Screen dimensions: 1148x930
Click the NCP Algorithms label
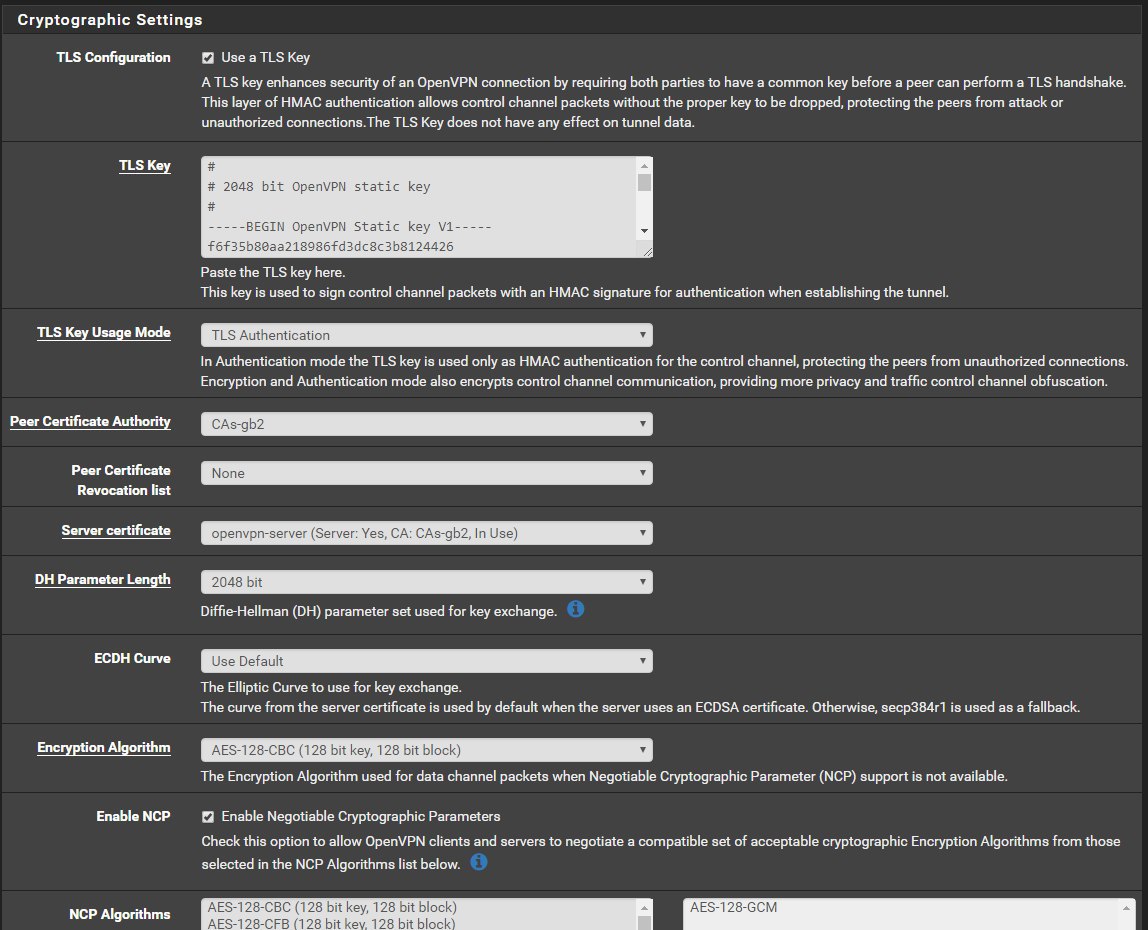click(120, 915)
